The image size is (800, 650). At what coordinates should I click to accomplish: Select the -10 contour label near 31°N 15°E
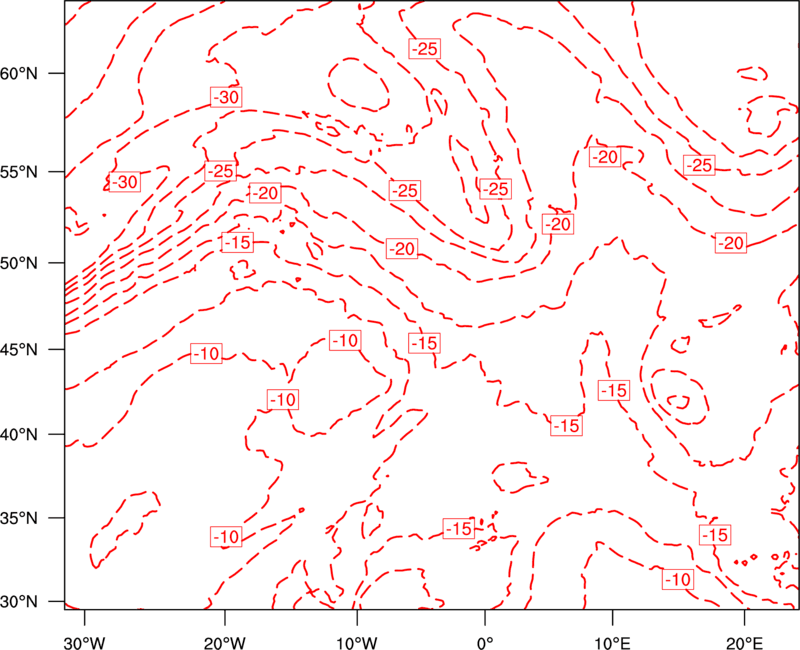tap(678, 580)
